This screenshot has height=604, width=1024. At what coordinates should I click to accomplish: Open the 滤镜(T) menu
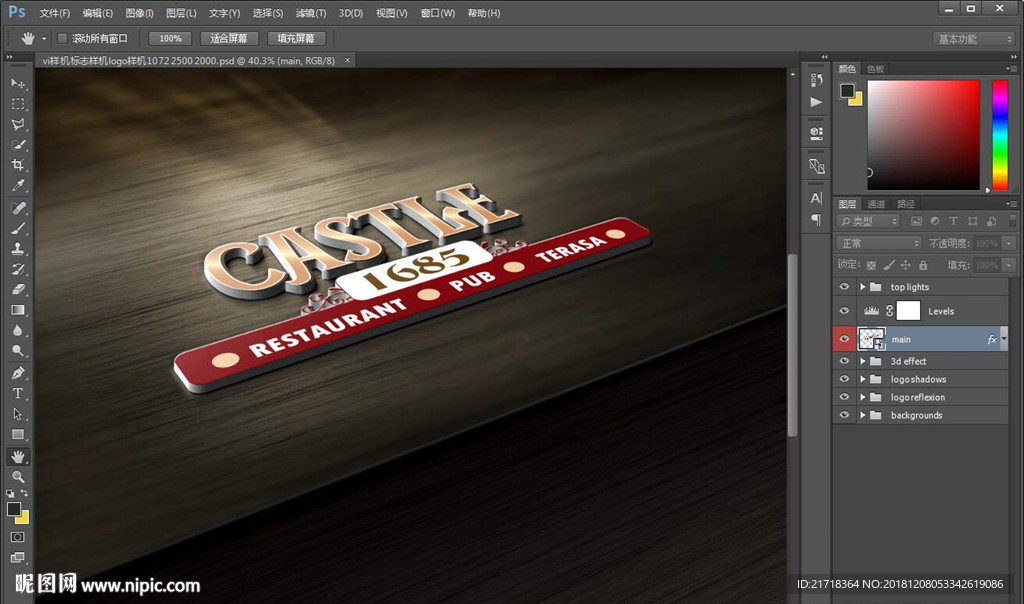click(x=311, y=13)
